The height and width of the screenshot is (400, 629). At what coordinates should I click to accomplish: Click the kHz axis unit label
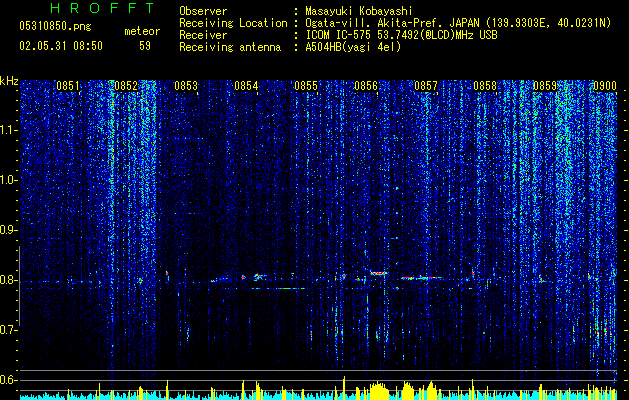(x=9, y=81)
